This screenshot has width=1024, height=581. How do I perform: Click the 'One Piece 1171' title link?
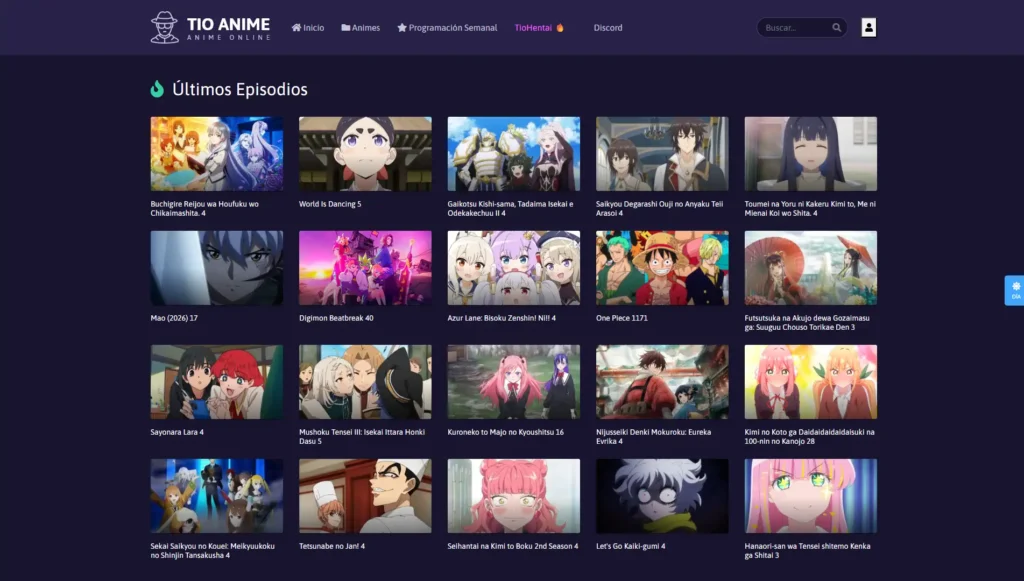point(622,318)
